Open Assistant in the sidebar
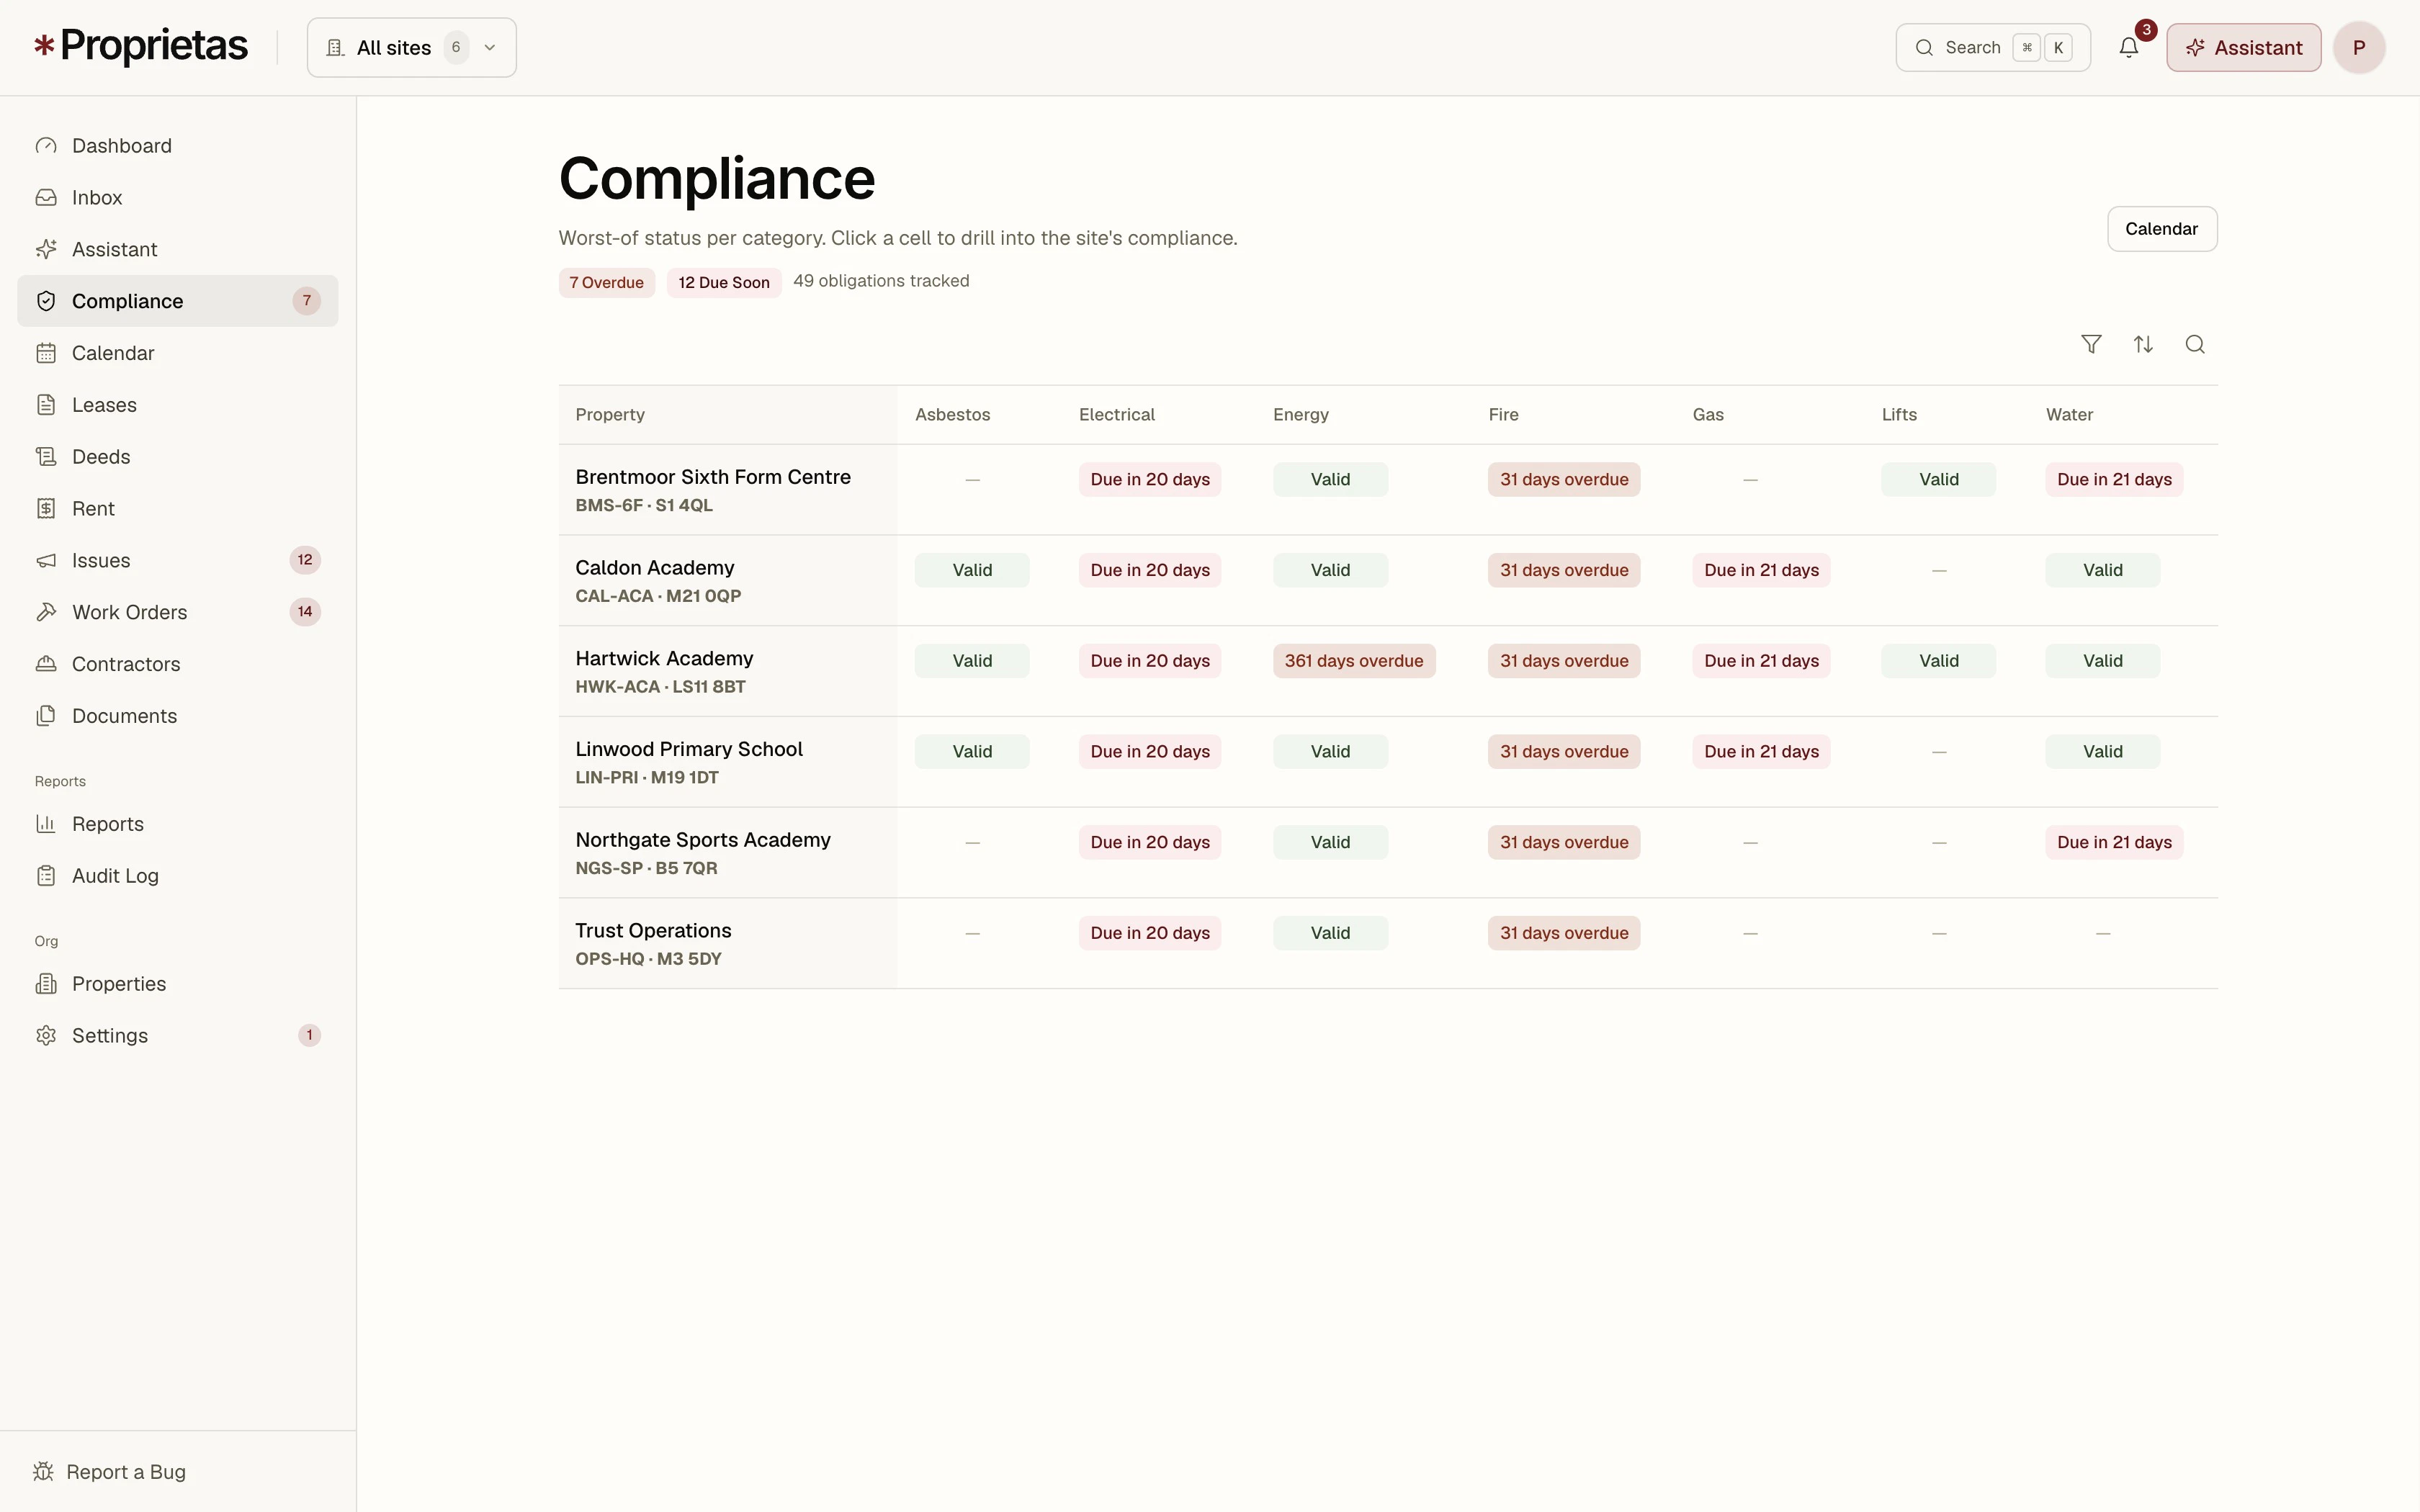This screenshot has height=1512, width=2420. pos(178,249)
